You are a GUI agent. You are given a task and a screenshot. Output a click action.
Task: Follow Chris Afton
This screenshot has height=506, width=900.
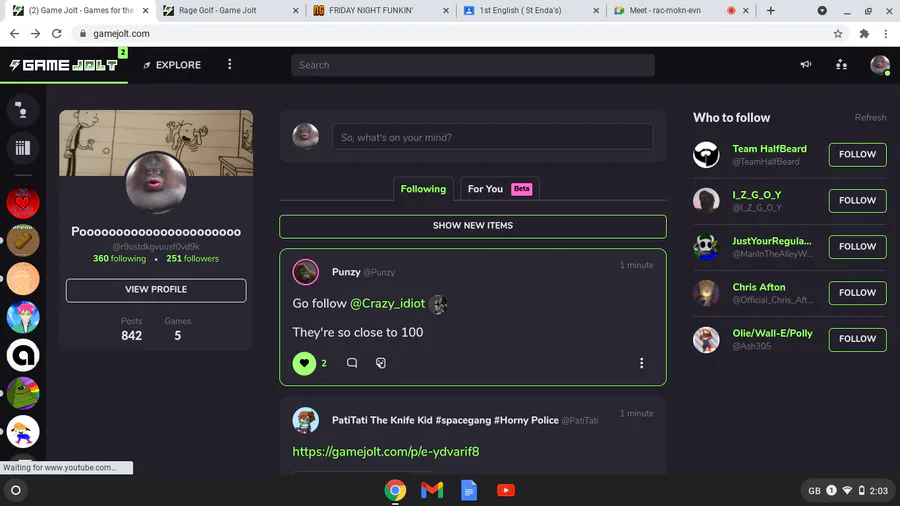coord(858,293)
